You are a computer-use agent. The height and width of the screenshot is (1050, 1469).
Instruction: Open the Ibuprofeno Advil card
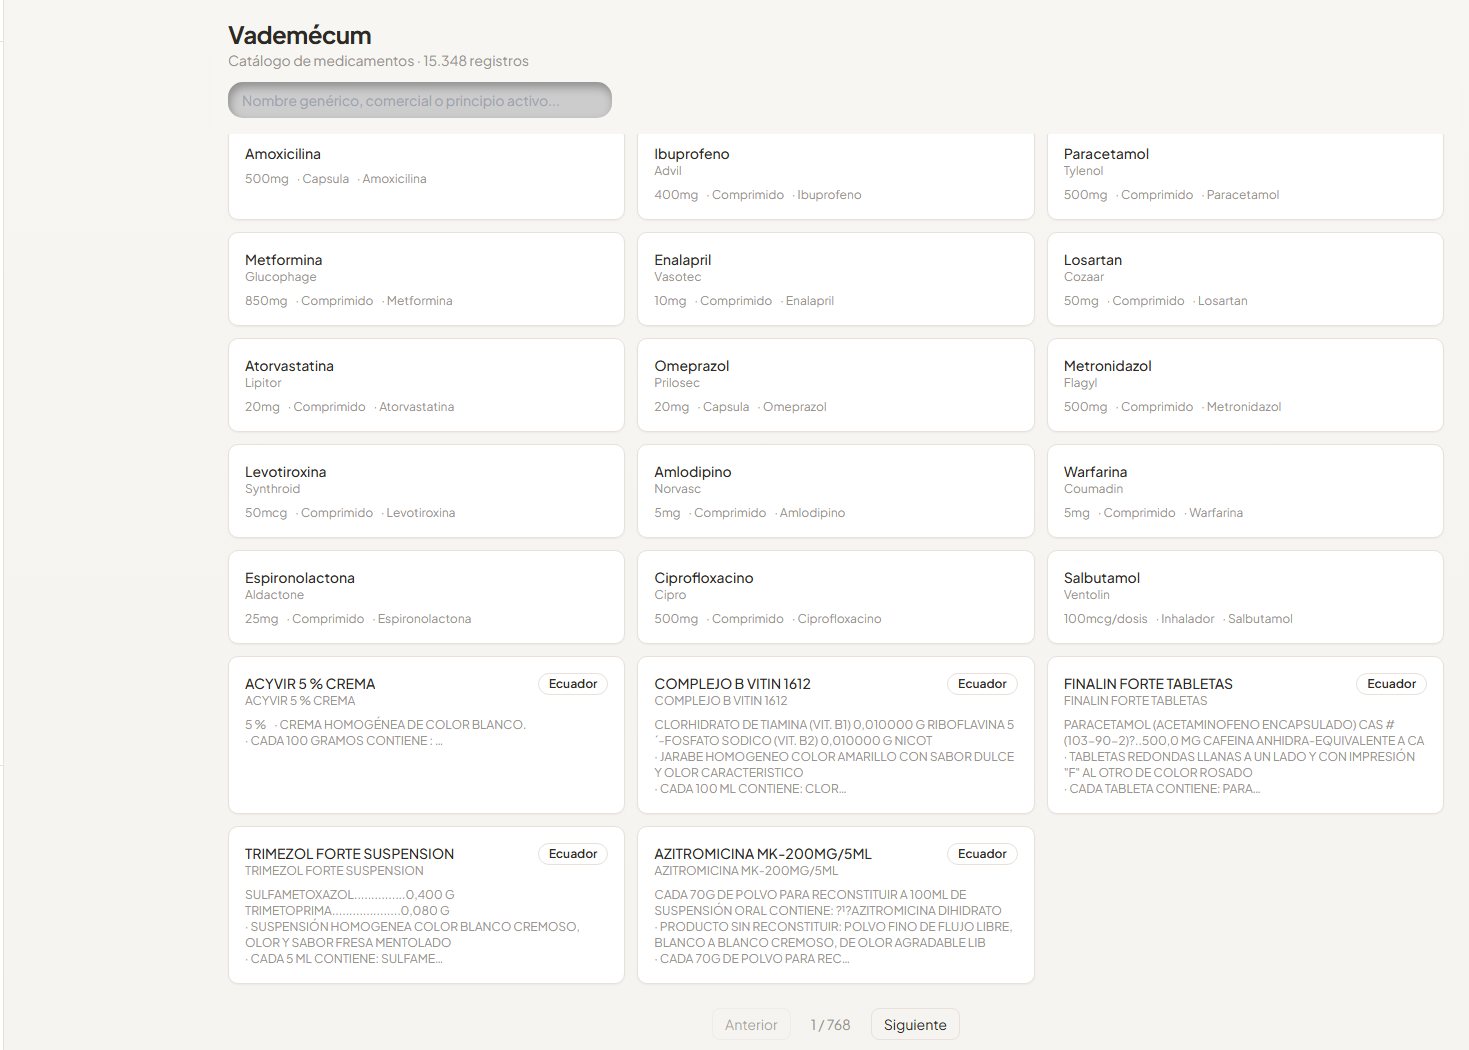click(835, 176)
